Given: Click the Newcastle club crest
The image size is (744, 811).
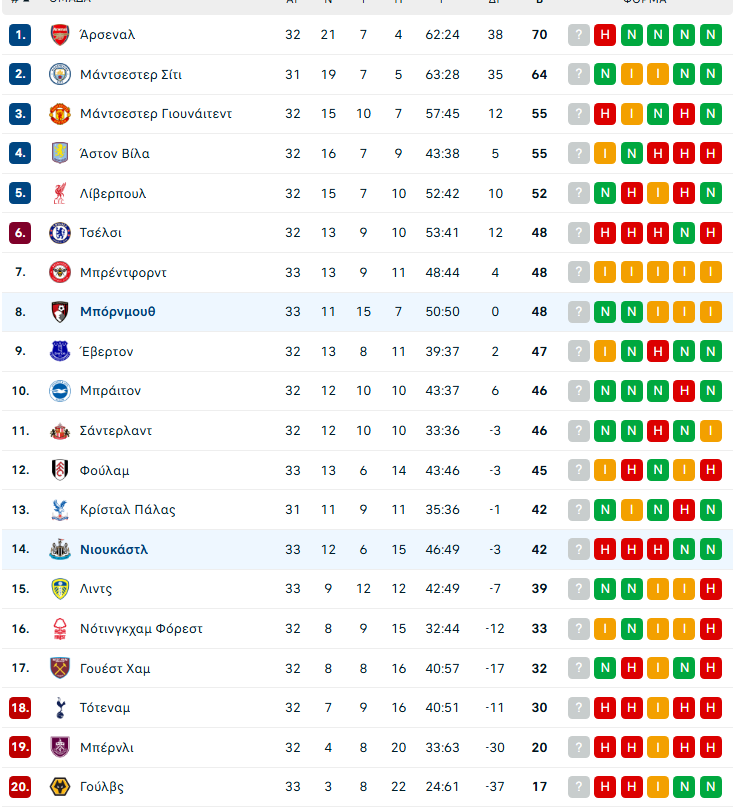Looking at the screenshot, I should point(60,549).
